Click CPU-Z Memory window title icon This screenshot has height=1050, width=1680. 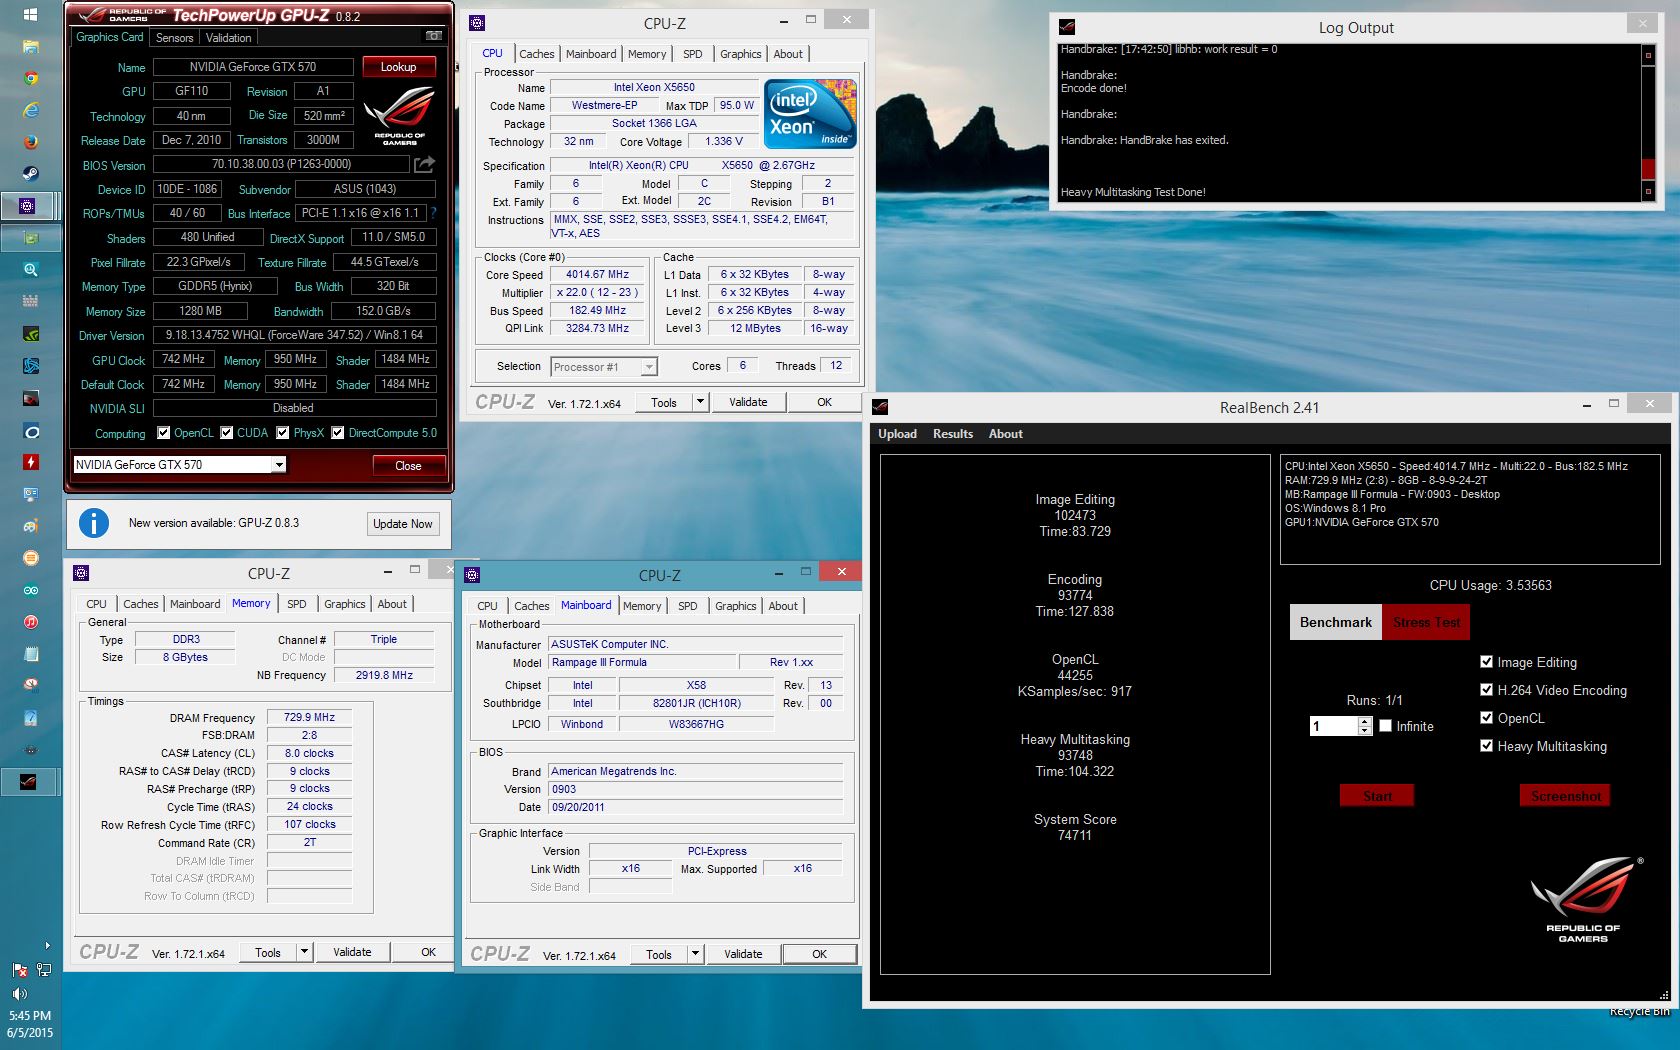[x=82, y=573]
